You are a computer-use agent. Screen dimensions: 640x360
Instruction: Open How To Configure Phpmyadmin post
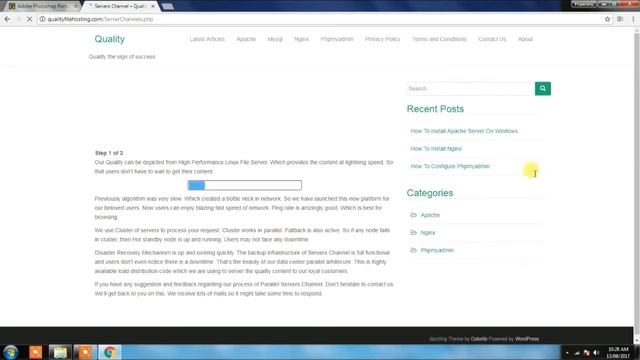450,166
